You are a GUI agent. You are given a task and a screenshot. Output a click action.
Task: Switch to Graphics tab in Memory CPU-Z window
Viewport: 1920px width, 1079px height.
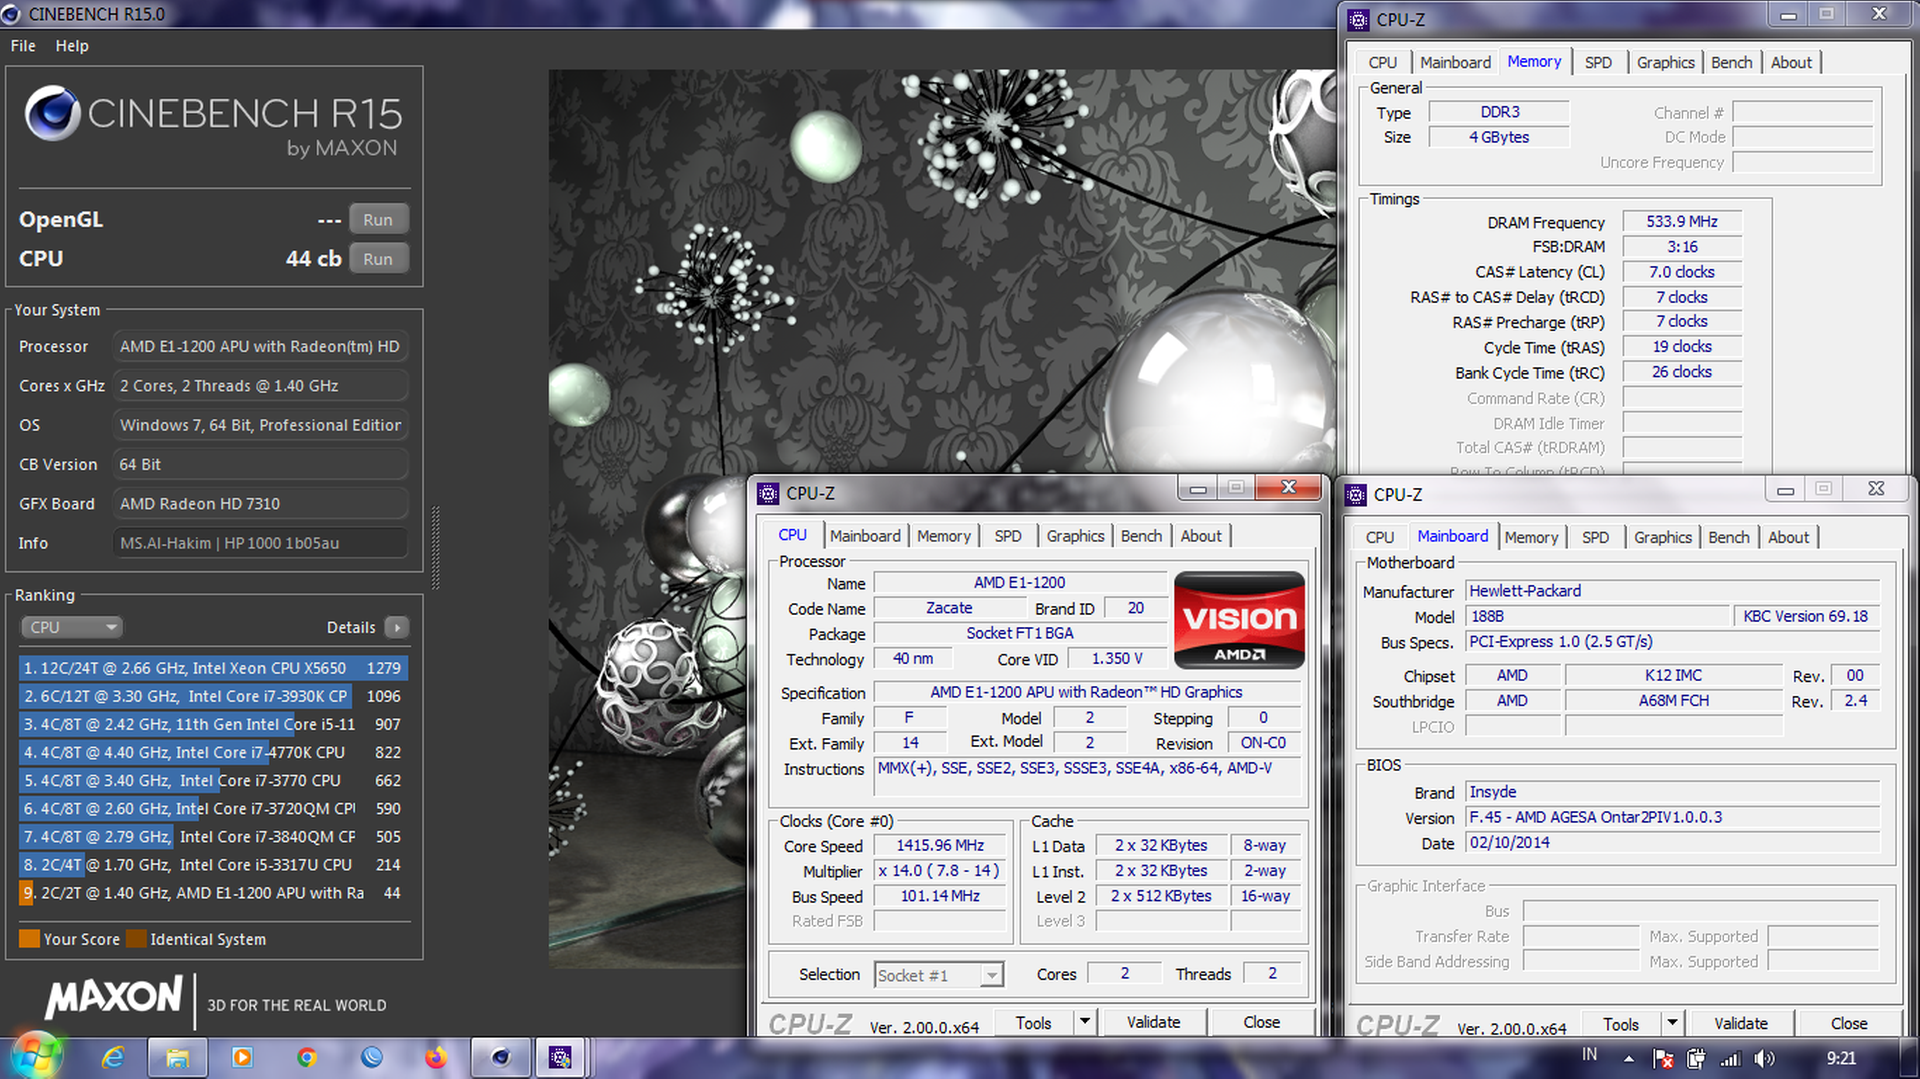(1665, 62)
